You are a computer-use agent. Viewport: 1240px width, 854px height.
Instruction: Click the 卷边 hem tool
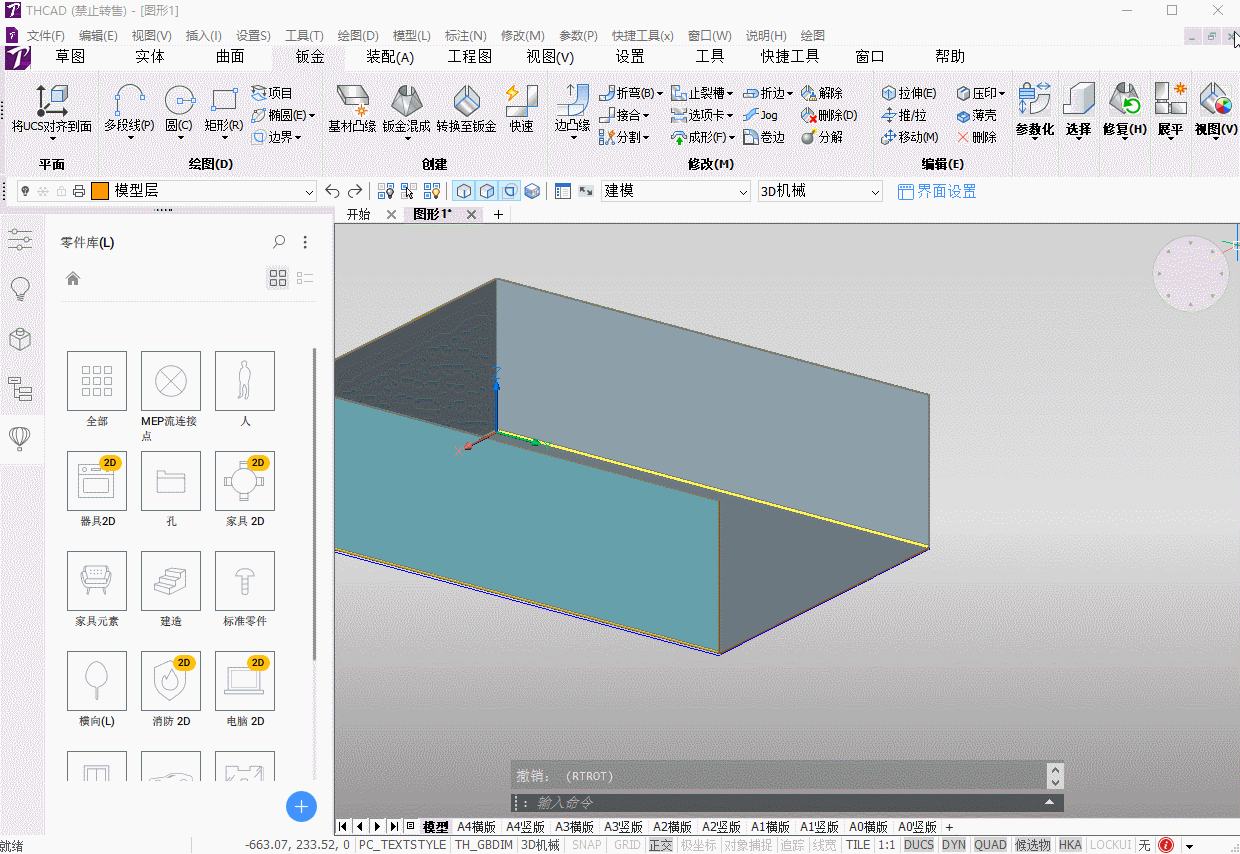coord(764,137)
